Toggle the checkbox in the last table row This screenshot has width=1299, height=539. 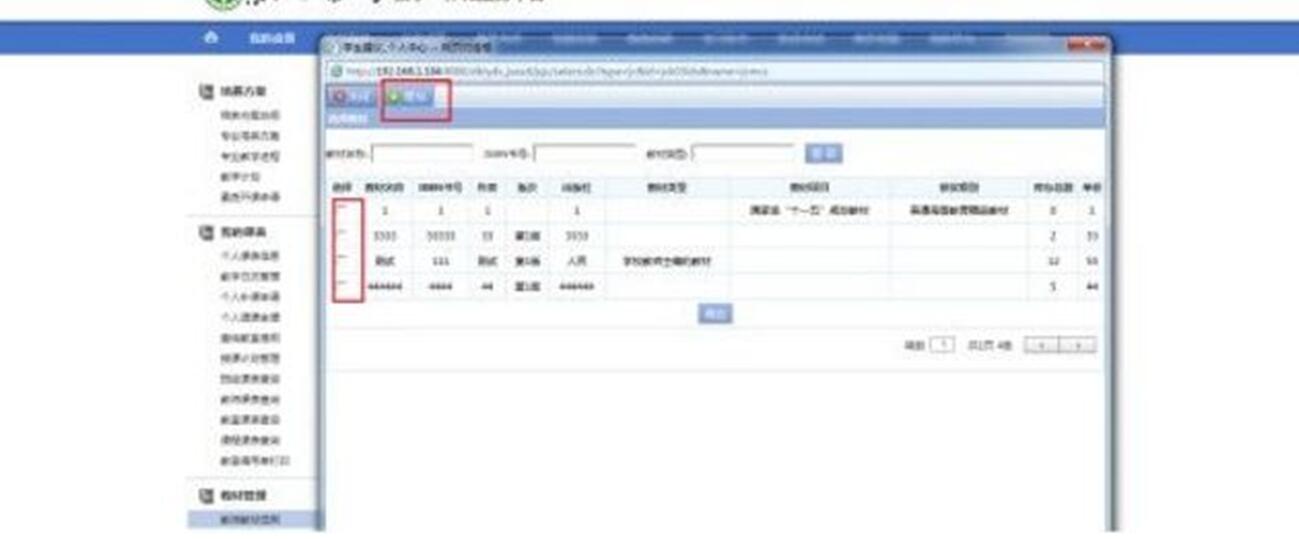[342, 287]
